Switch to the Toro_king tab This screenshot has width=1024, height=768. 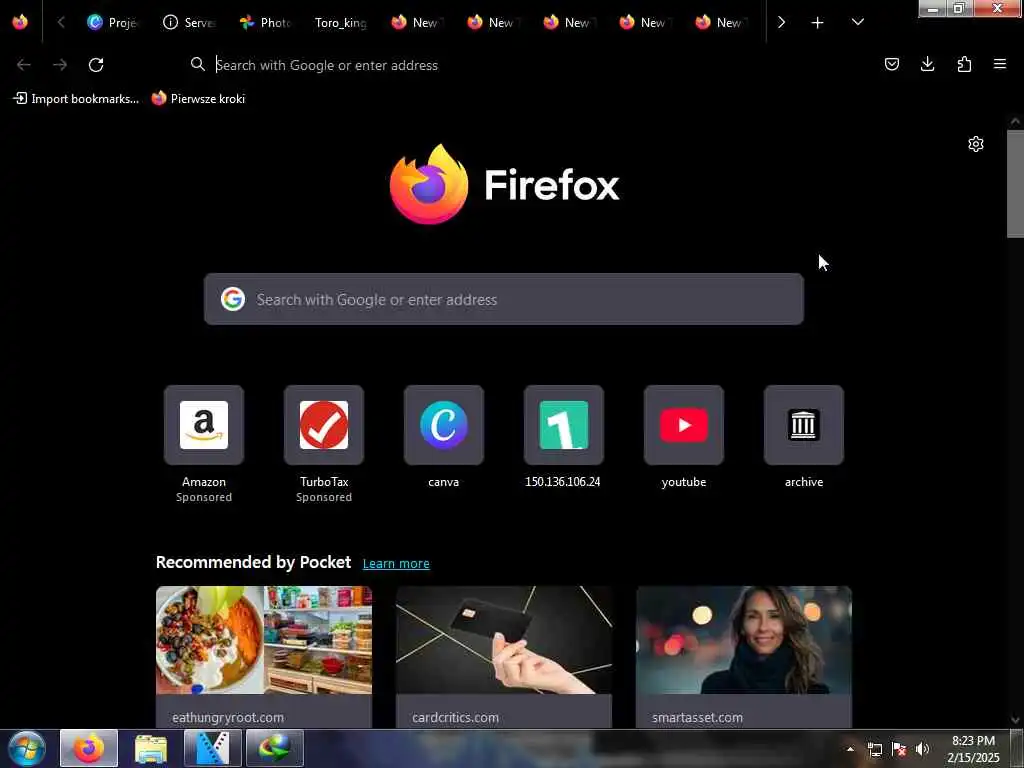(x=340, y=22)
